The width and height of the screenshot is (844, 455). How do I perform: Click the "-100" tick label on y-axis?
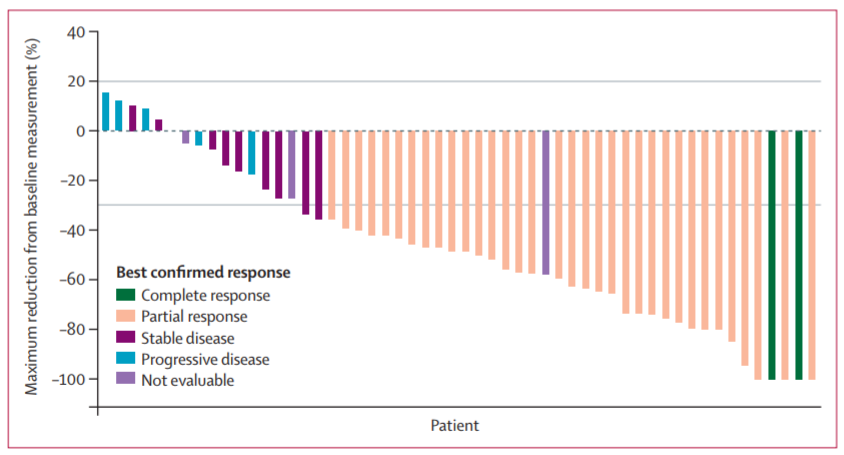[70, 379]
